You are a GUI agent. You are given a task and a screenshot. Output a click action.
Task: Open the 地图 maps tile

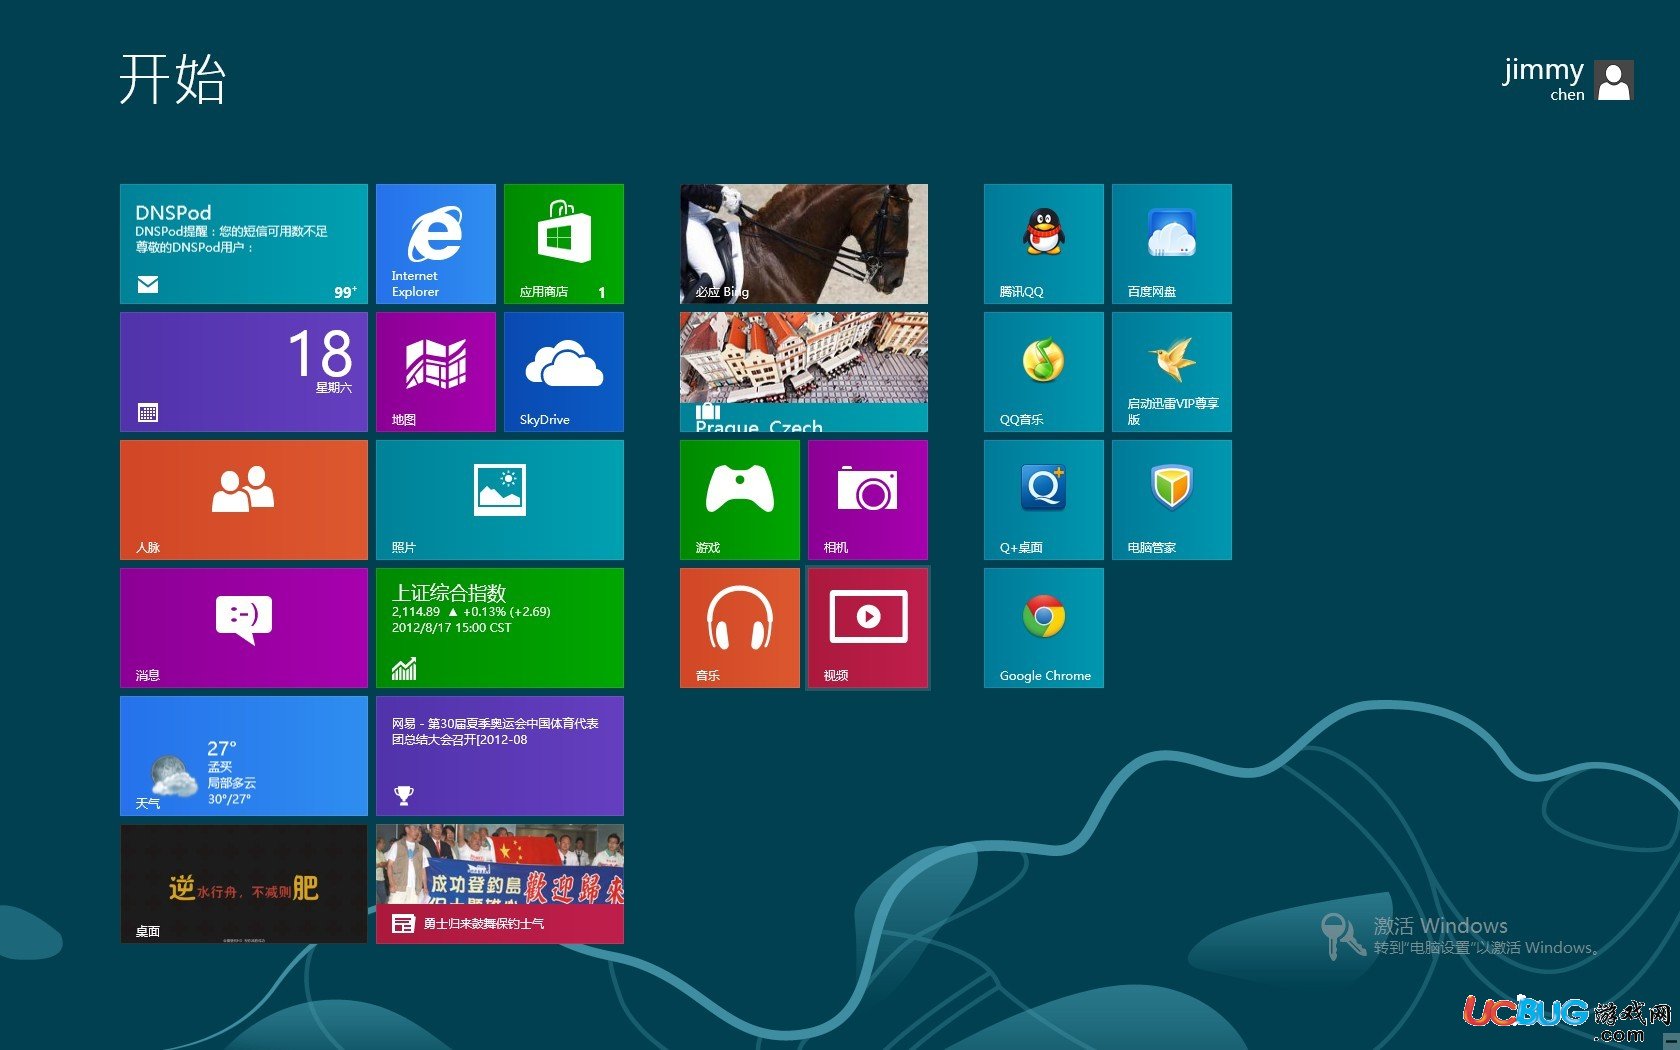(436, 372)
